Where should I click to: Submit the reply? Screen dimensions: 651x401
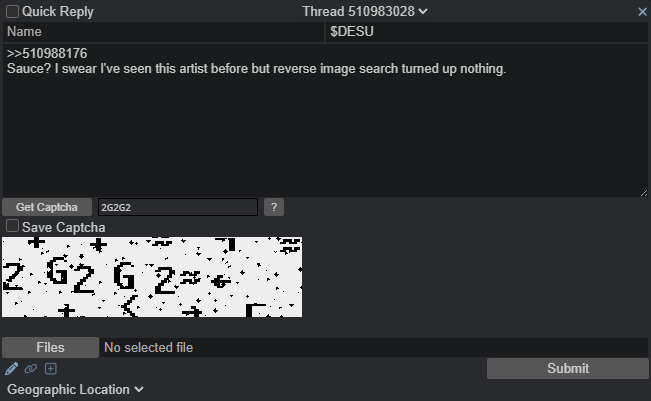tap(568, 368)
